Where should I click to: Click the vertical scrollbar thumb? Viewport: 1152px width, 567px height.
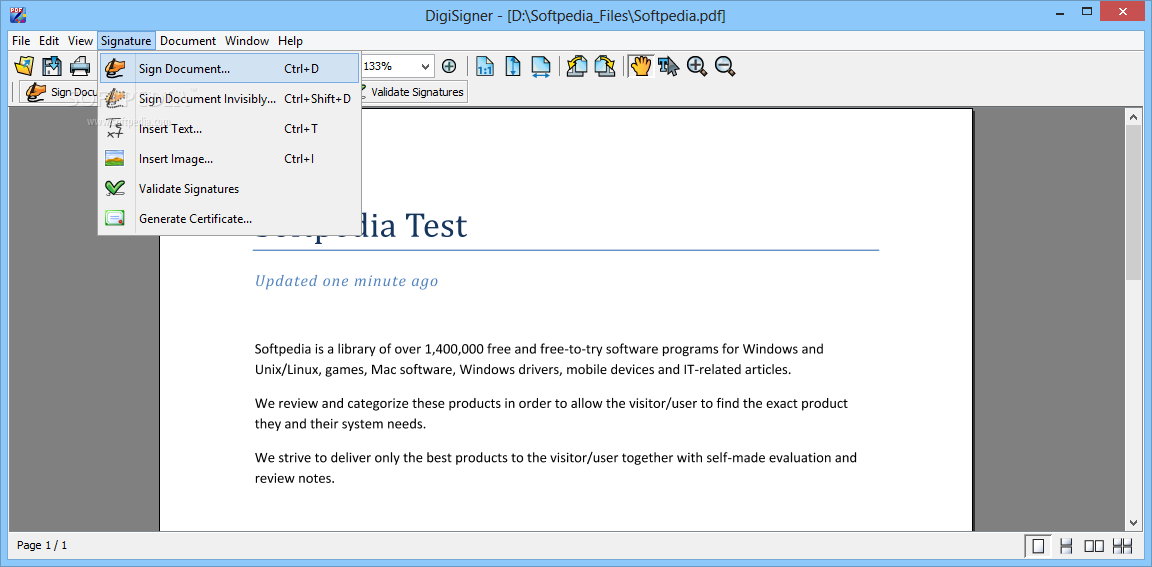click(1134, 202)
